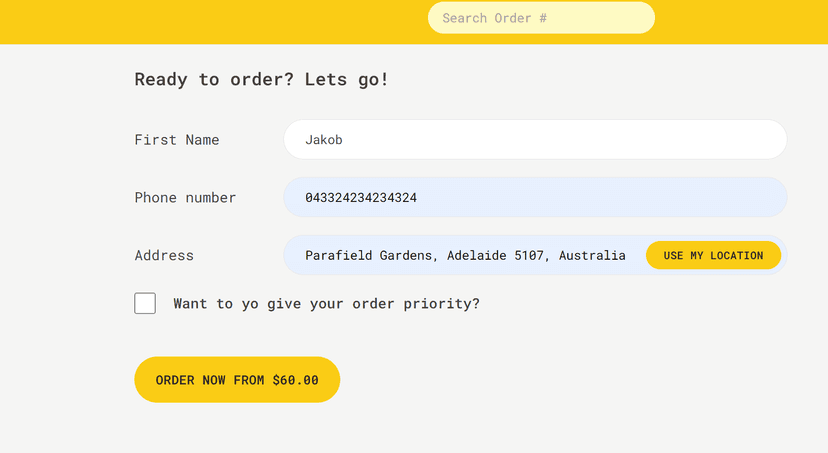Submit with ORDER NOW FROM $60.00 button

(x=237, y=380)
